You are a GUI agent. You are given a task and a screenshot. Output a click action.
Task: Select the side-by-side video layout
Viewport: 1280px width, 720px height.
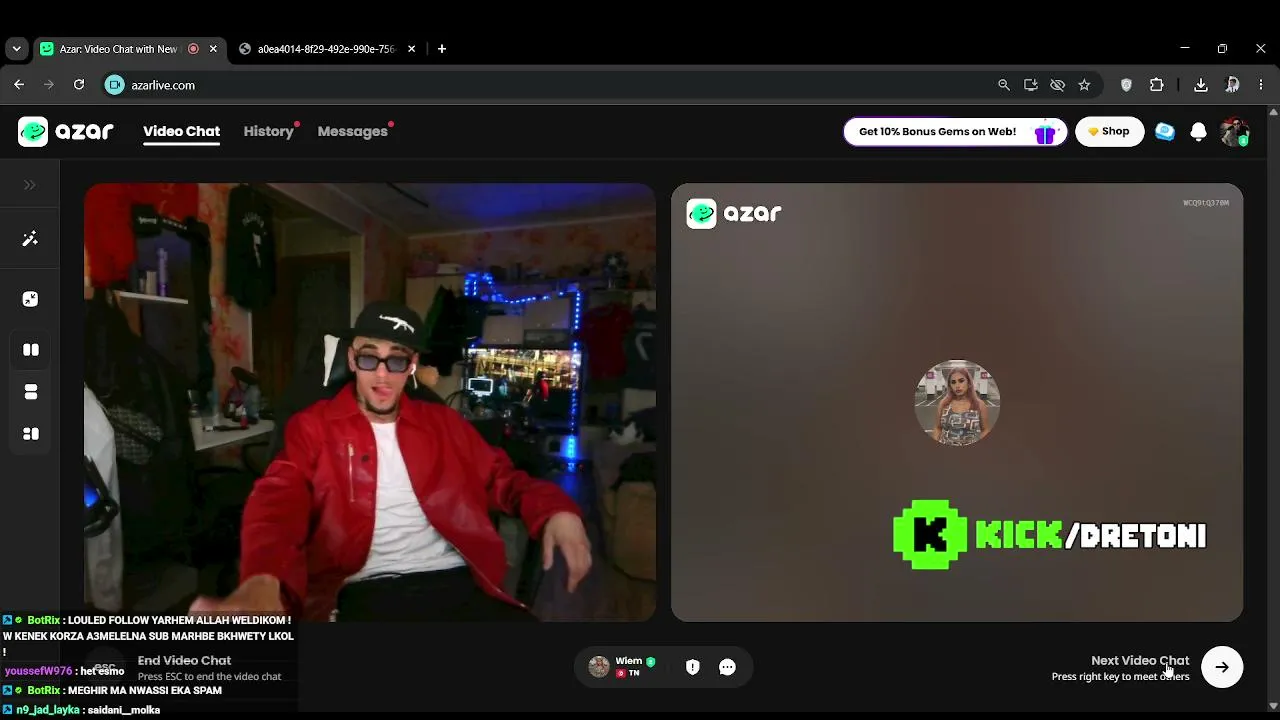coord(31,350)
